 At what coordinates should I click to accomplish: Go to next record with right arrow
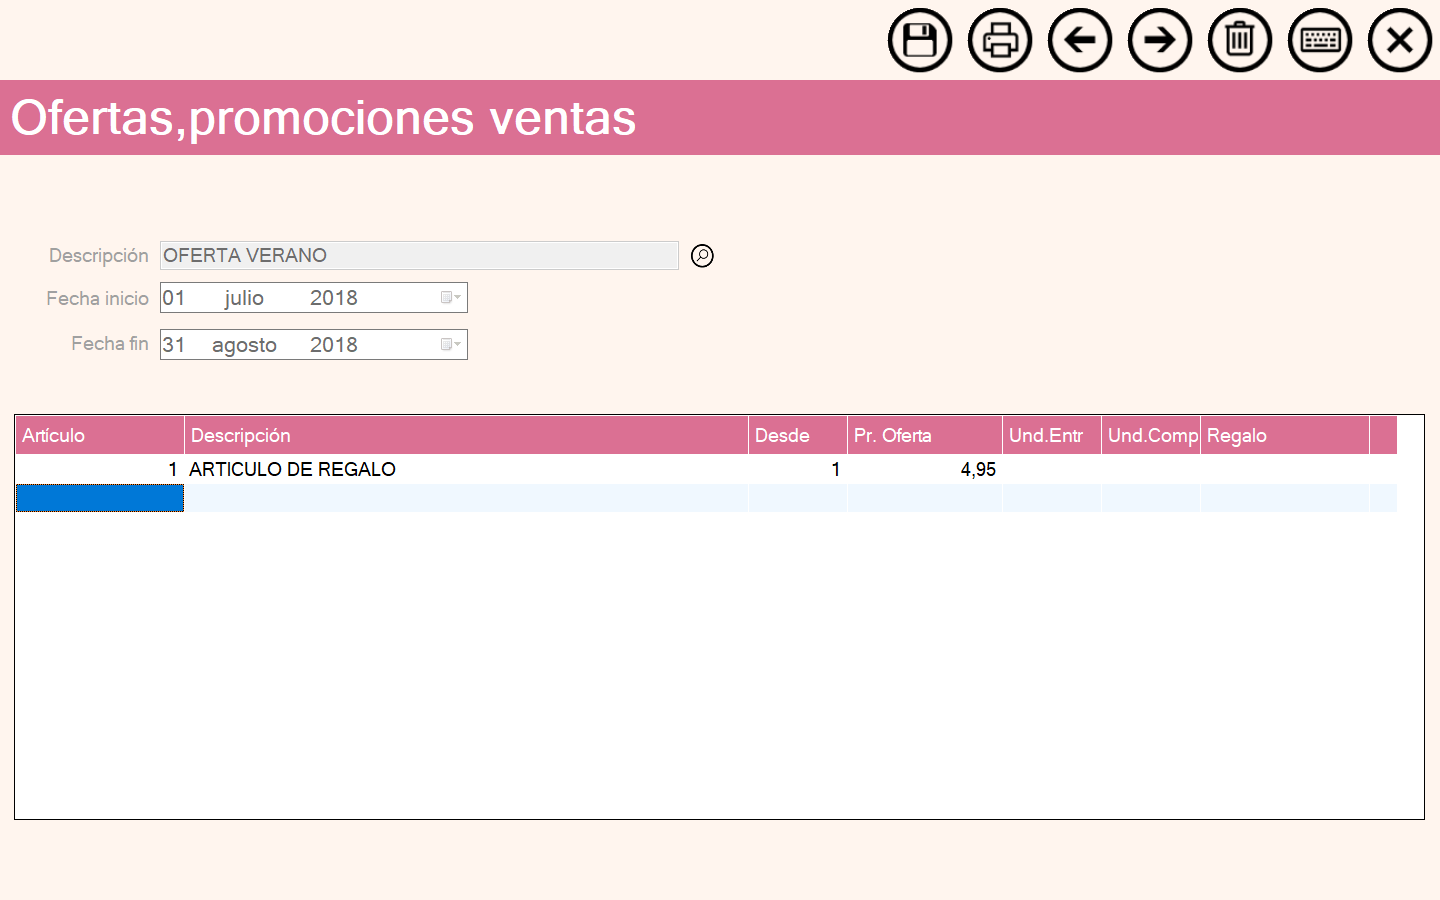pyautogui.click(x=1159, y=41)
